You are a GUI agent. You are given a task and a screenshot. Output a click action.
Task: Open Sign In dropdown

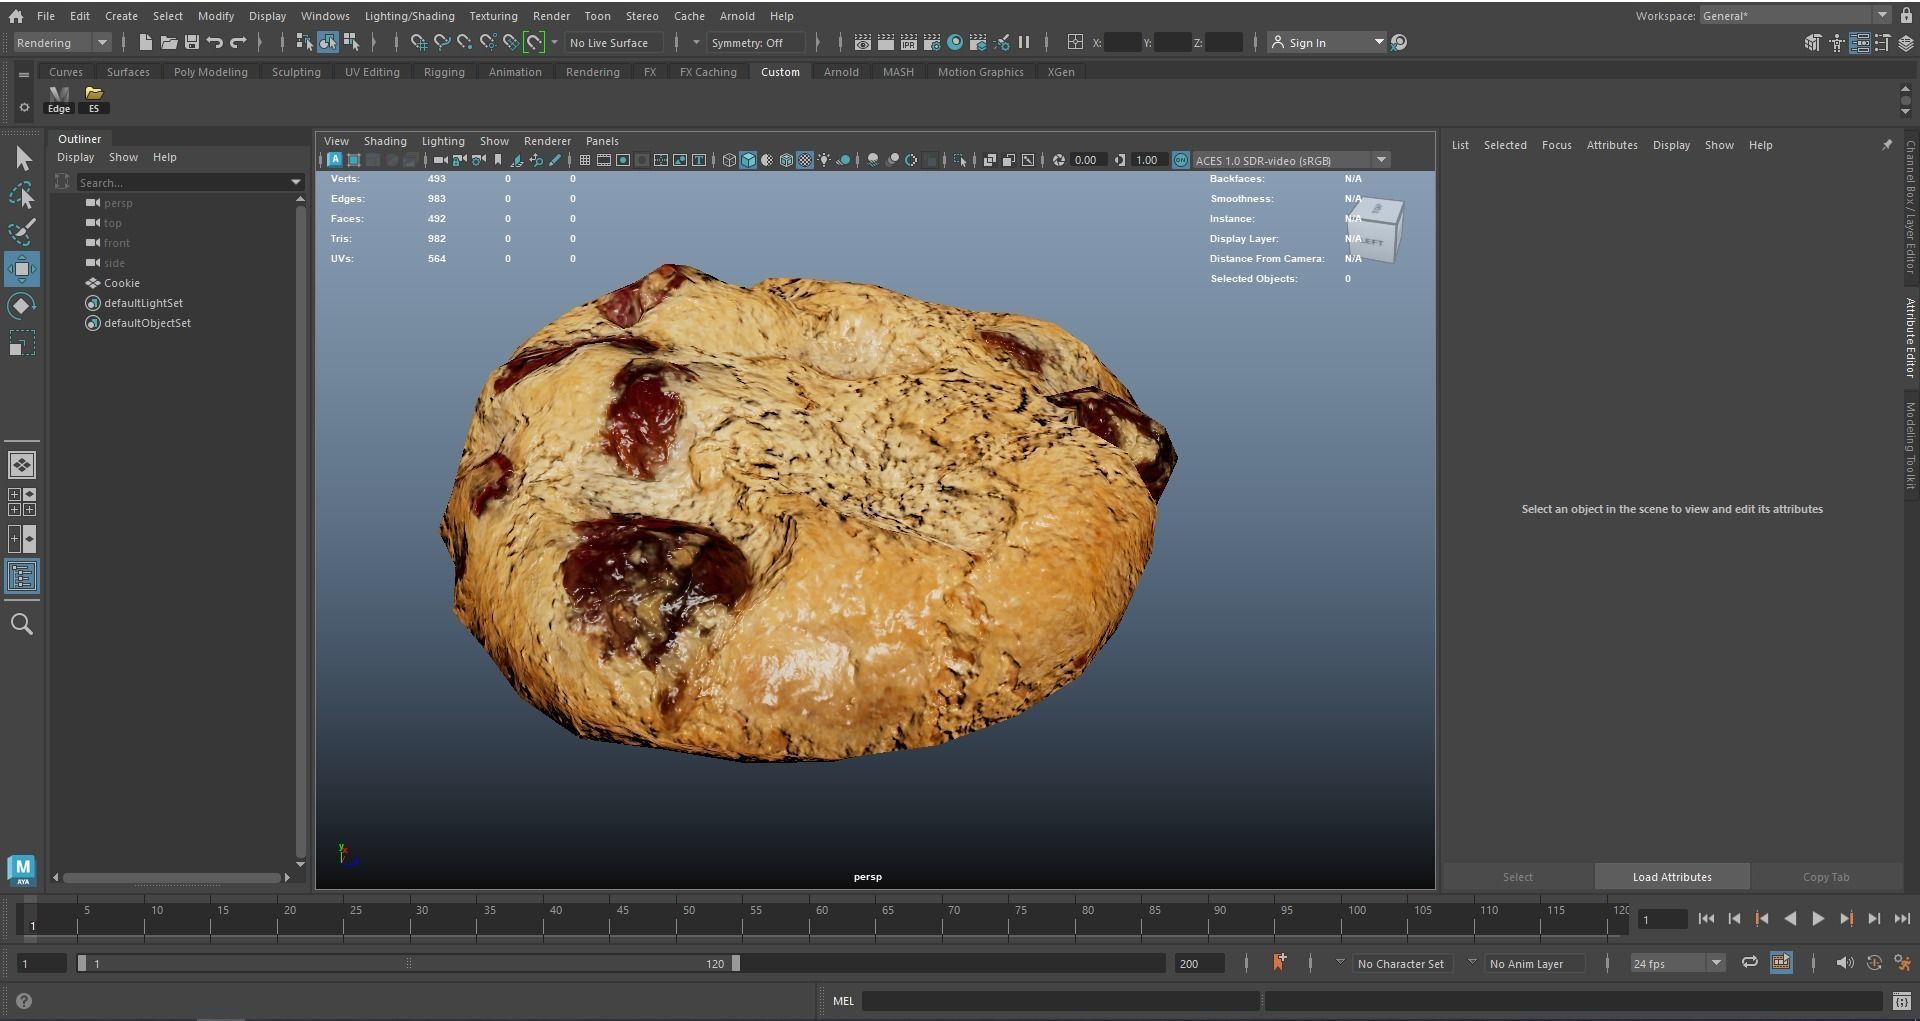point(1326,43)
